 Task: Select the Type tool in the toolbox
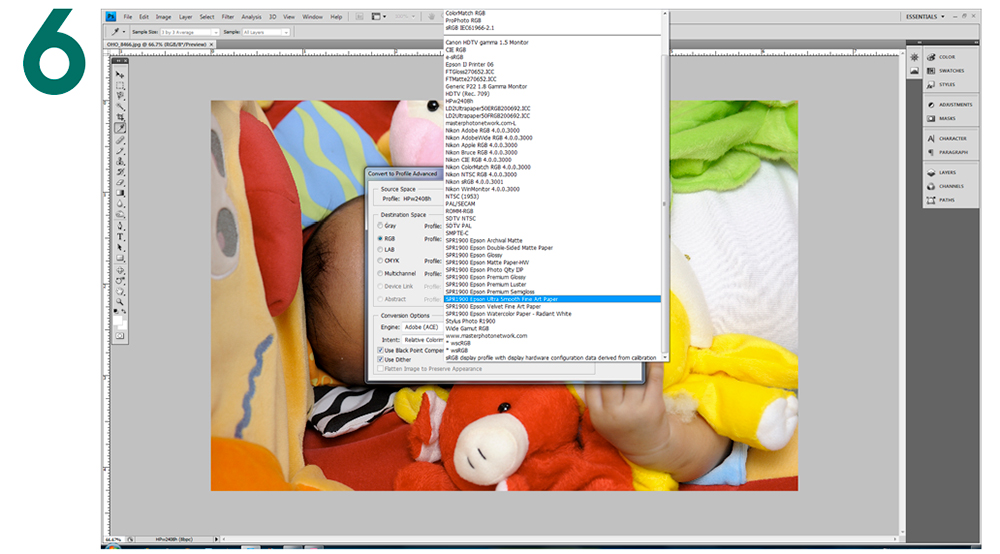tap(120, 237)
